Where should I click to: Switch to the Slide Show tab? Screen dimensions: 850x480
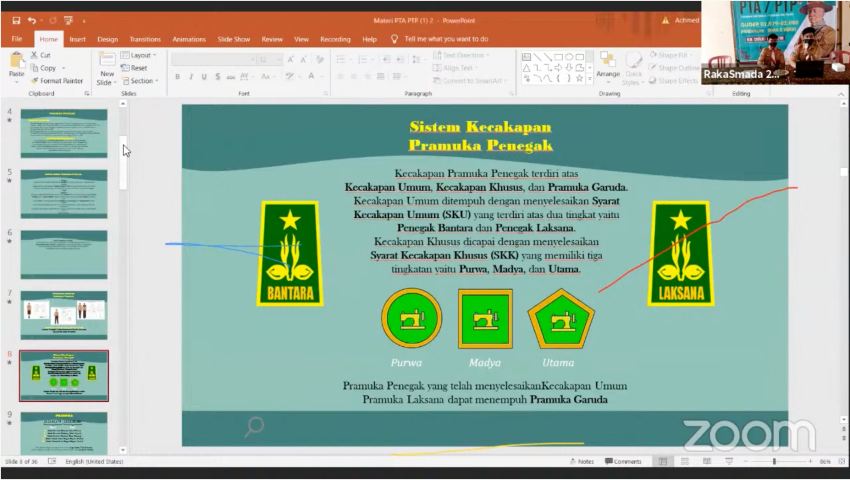point(234,39)
